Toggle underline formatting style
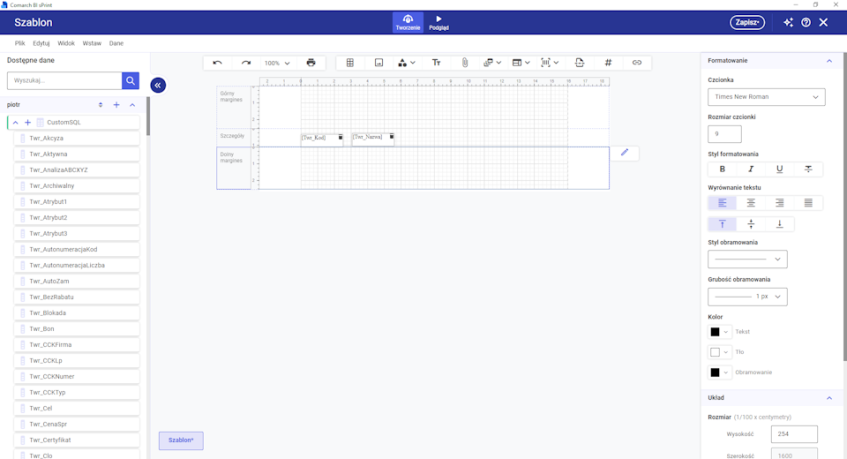This screenshot has height=459, width=847. click(x=780, y=169)
